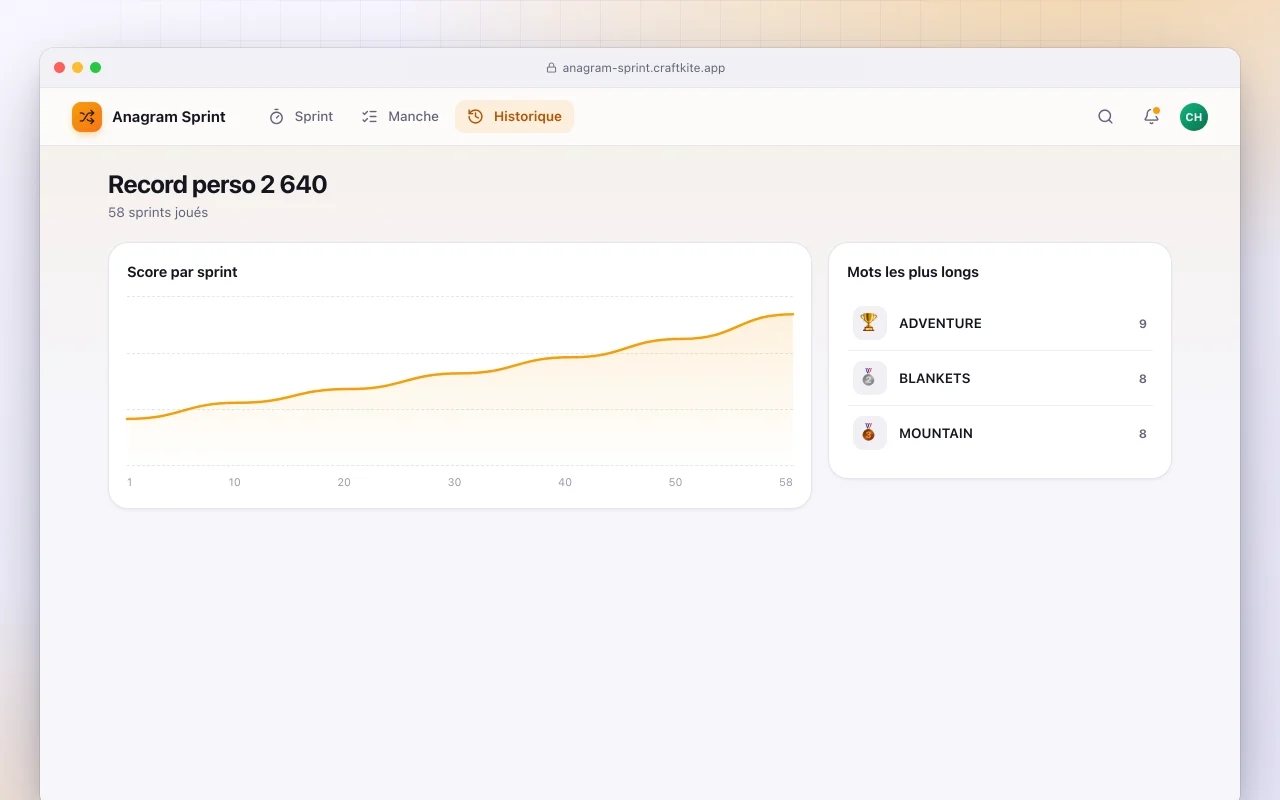Click the chart near sprint 30 label
The height and width of the screenshot is (800, 1280).
(454, 482)
